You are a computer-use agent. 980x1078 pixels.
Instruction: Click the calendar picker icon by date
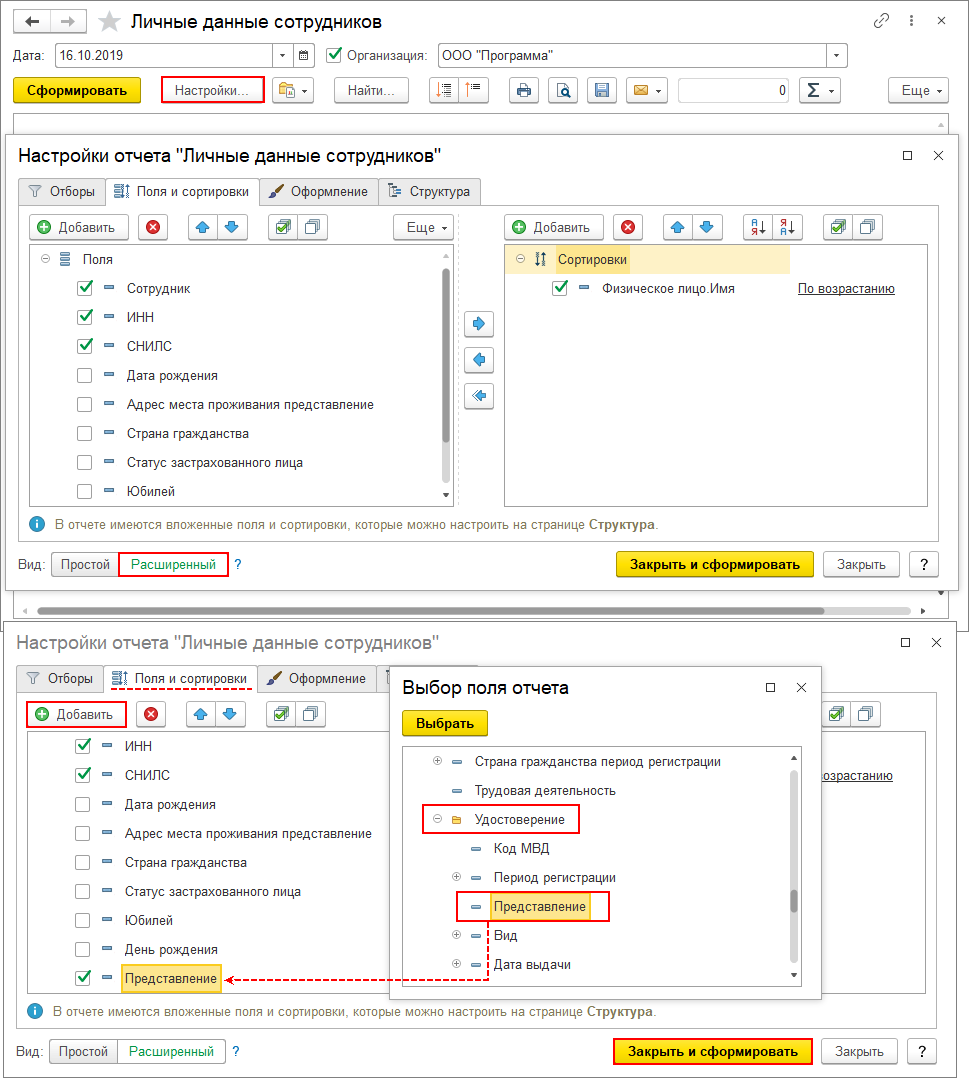coord(305,56)
